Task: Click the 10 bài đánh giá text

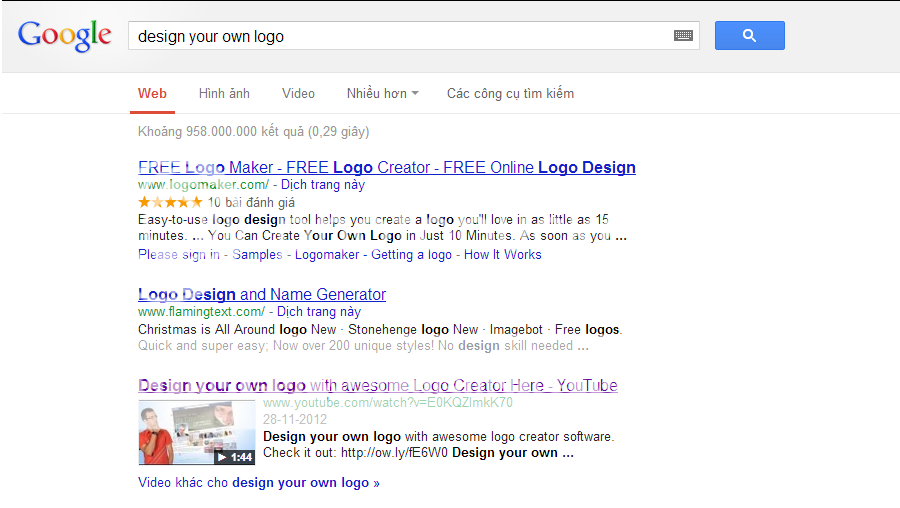Action: [x=251, y=202]
